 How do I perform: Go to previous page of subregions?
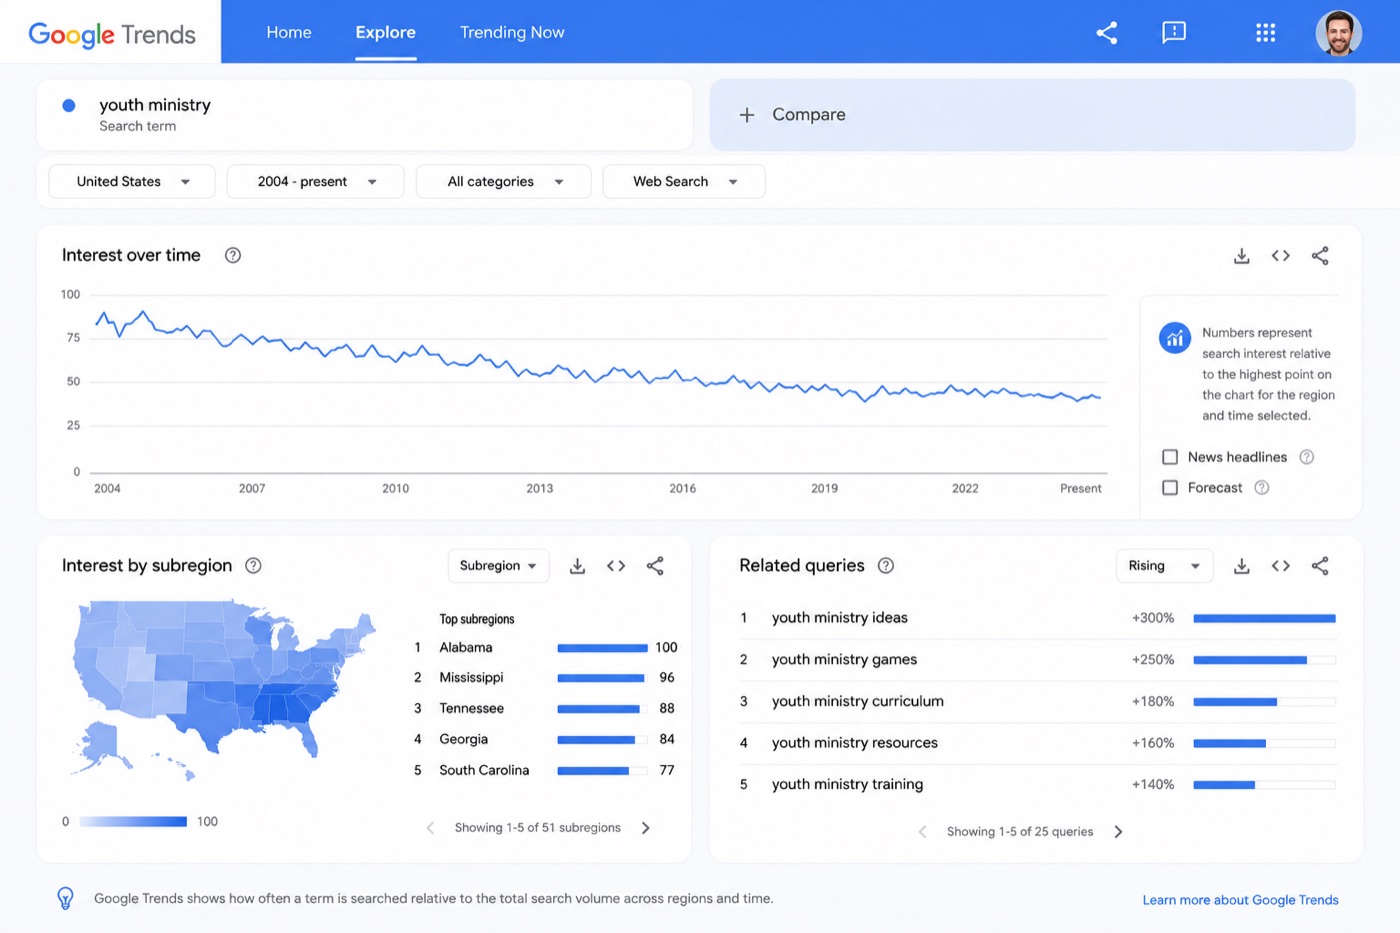[x=430, y=828]
